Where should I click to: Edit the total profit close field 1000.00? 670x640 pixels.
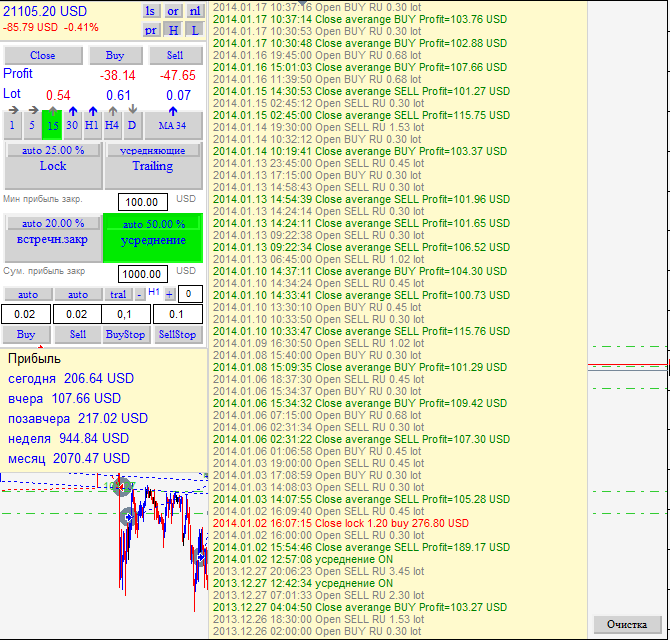(x=142, y=274)
